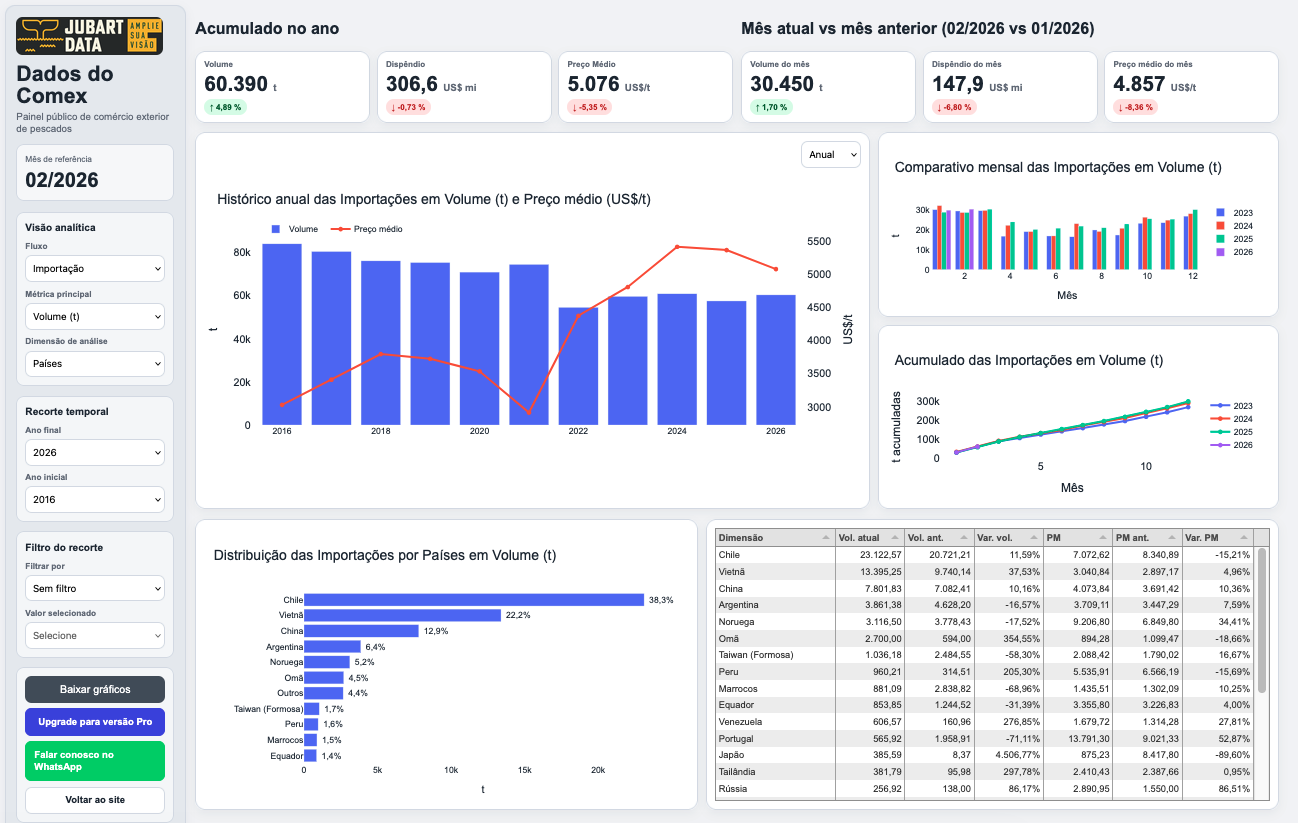Click sort arrow in Var. vol. header
Screen dimensions: 1298x823
[x=1033, y=538]
